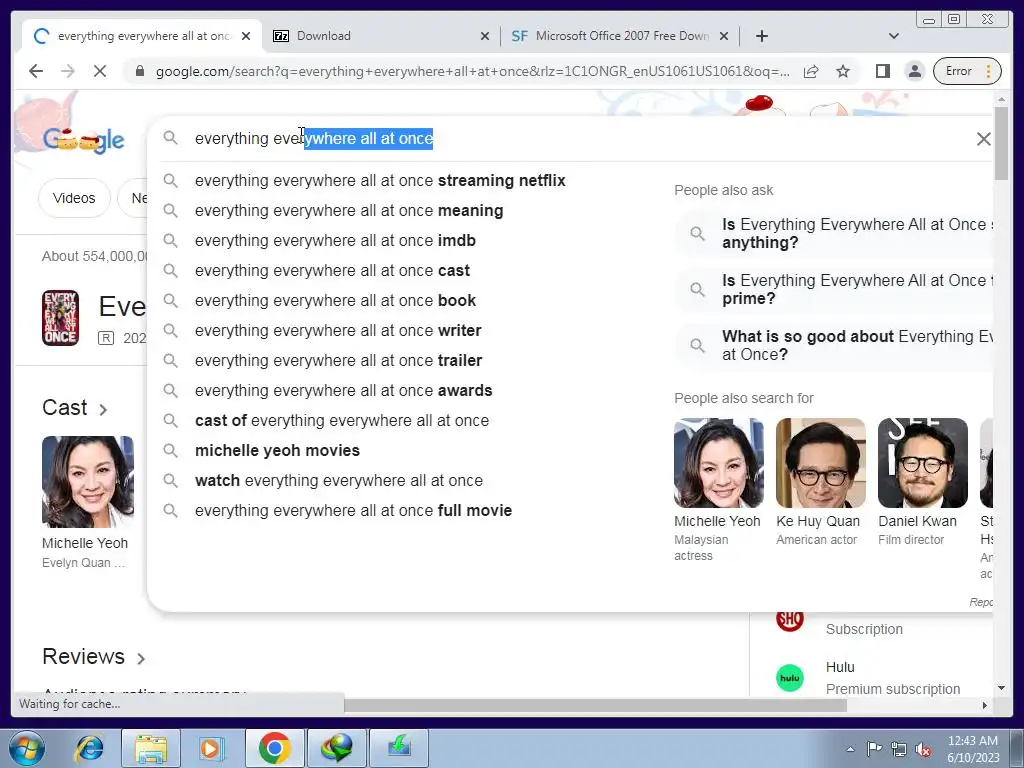Open Windows Media Player from taskbar

[x=211, y=748]
